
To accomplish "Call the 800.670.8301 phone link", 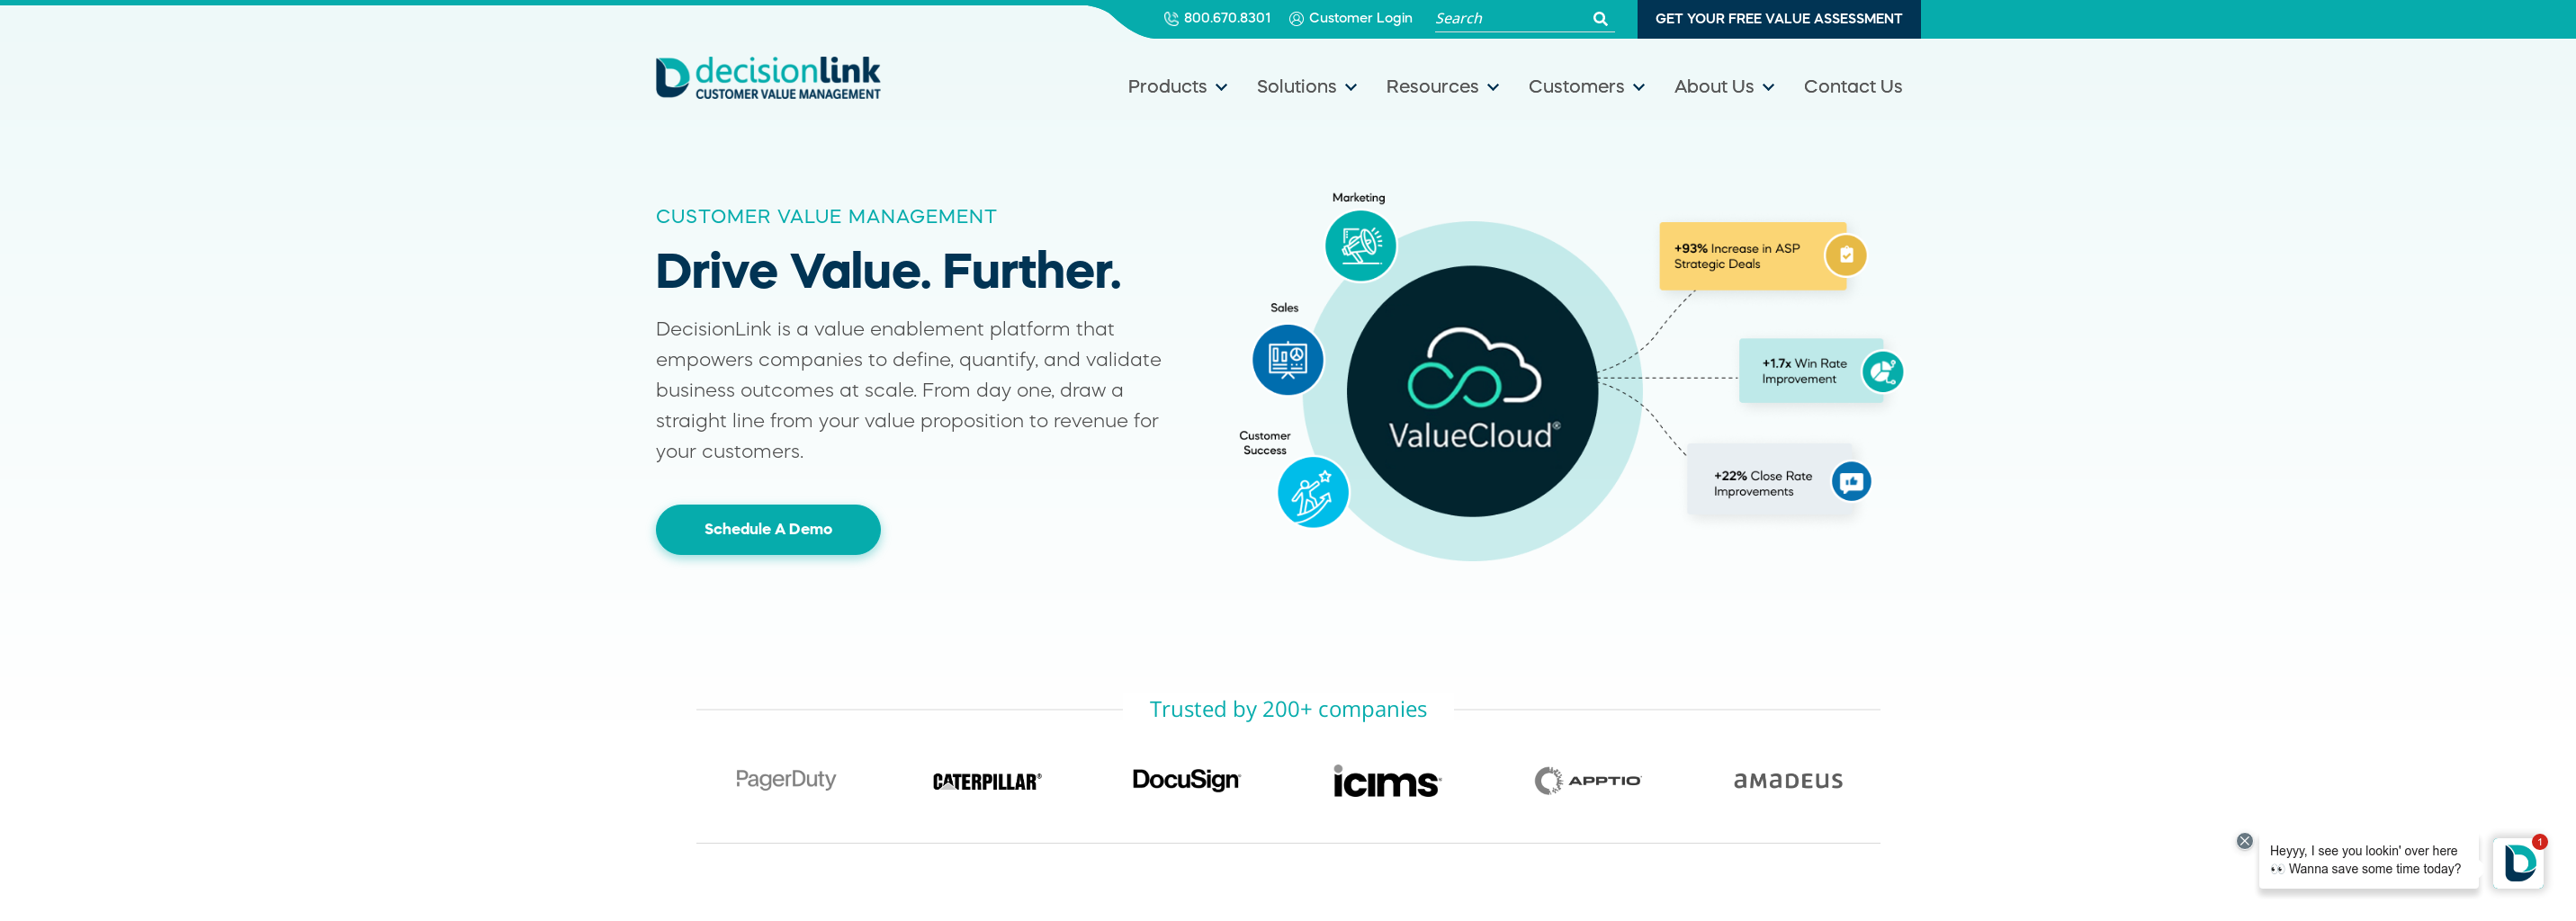I will pos(1217,19).
